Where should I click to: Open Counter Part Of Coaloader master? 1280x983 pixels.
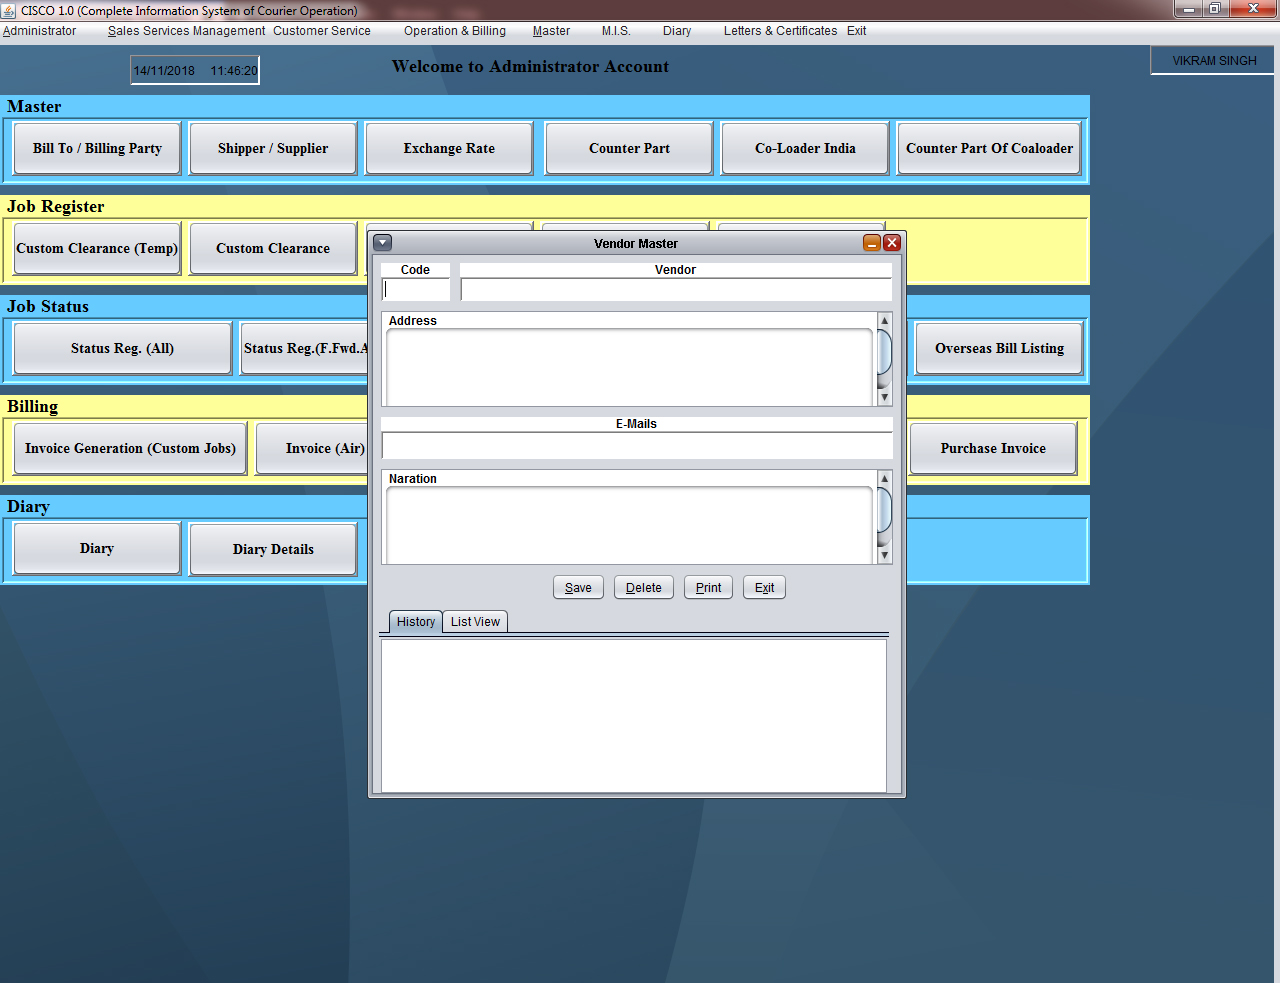tap(989, 148)
